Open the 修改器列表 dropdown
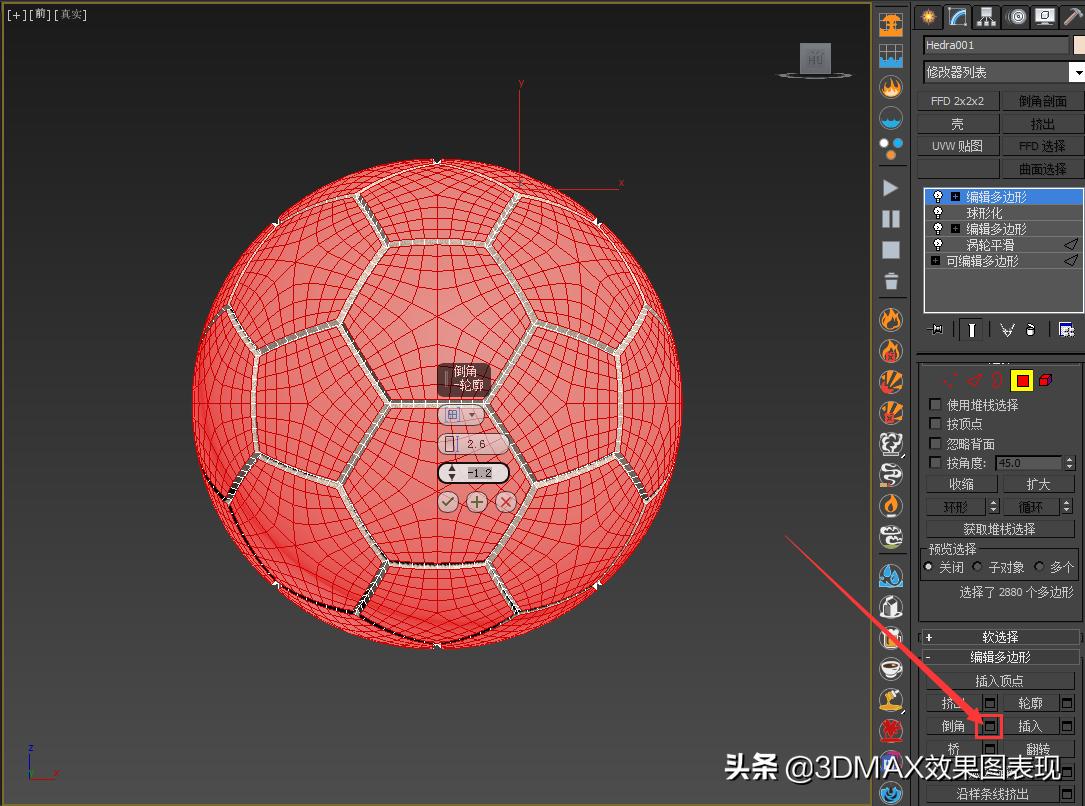Screen dimensions: 1085x806 tap(1077, 71)
